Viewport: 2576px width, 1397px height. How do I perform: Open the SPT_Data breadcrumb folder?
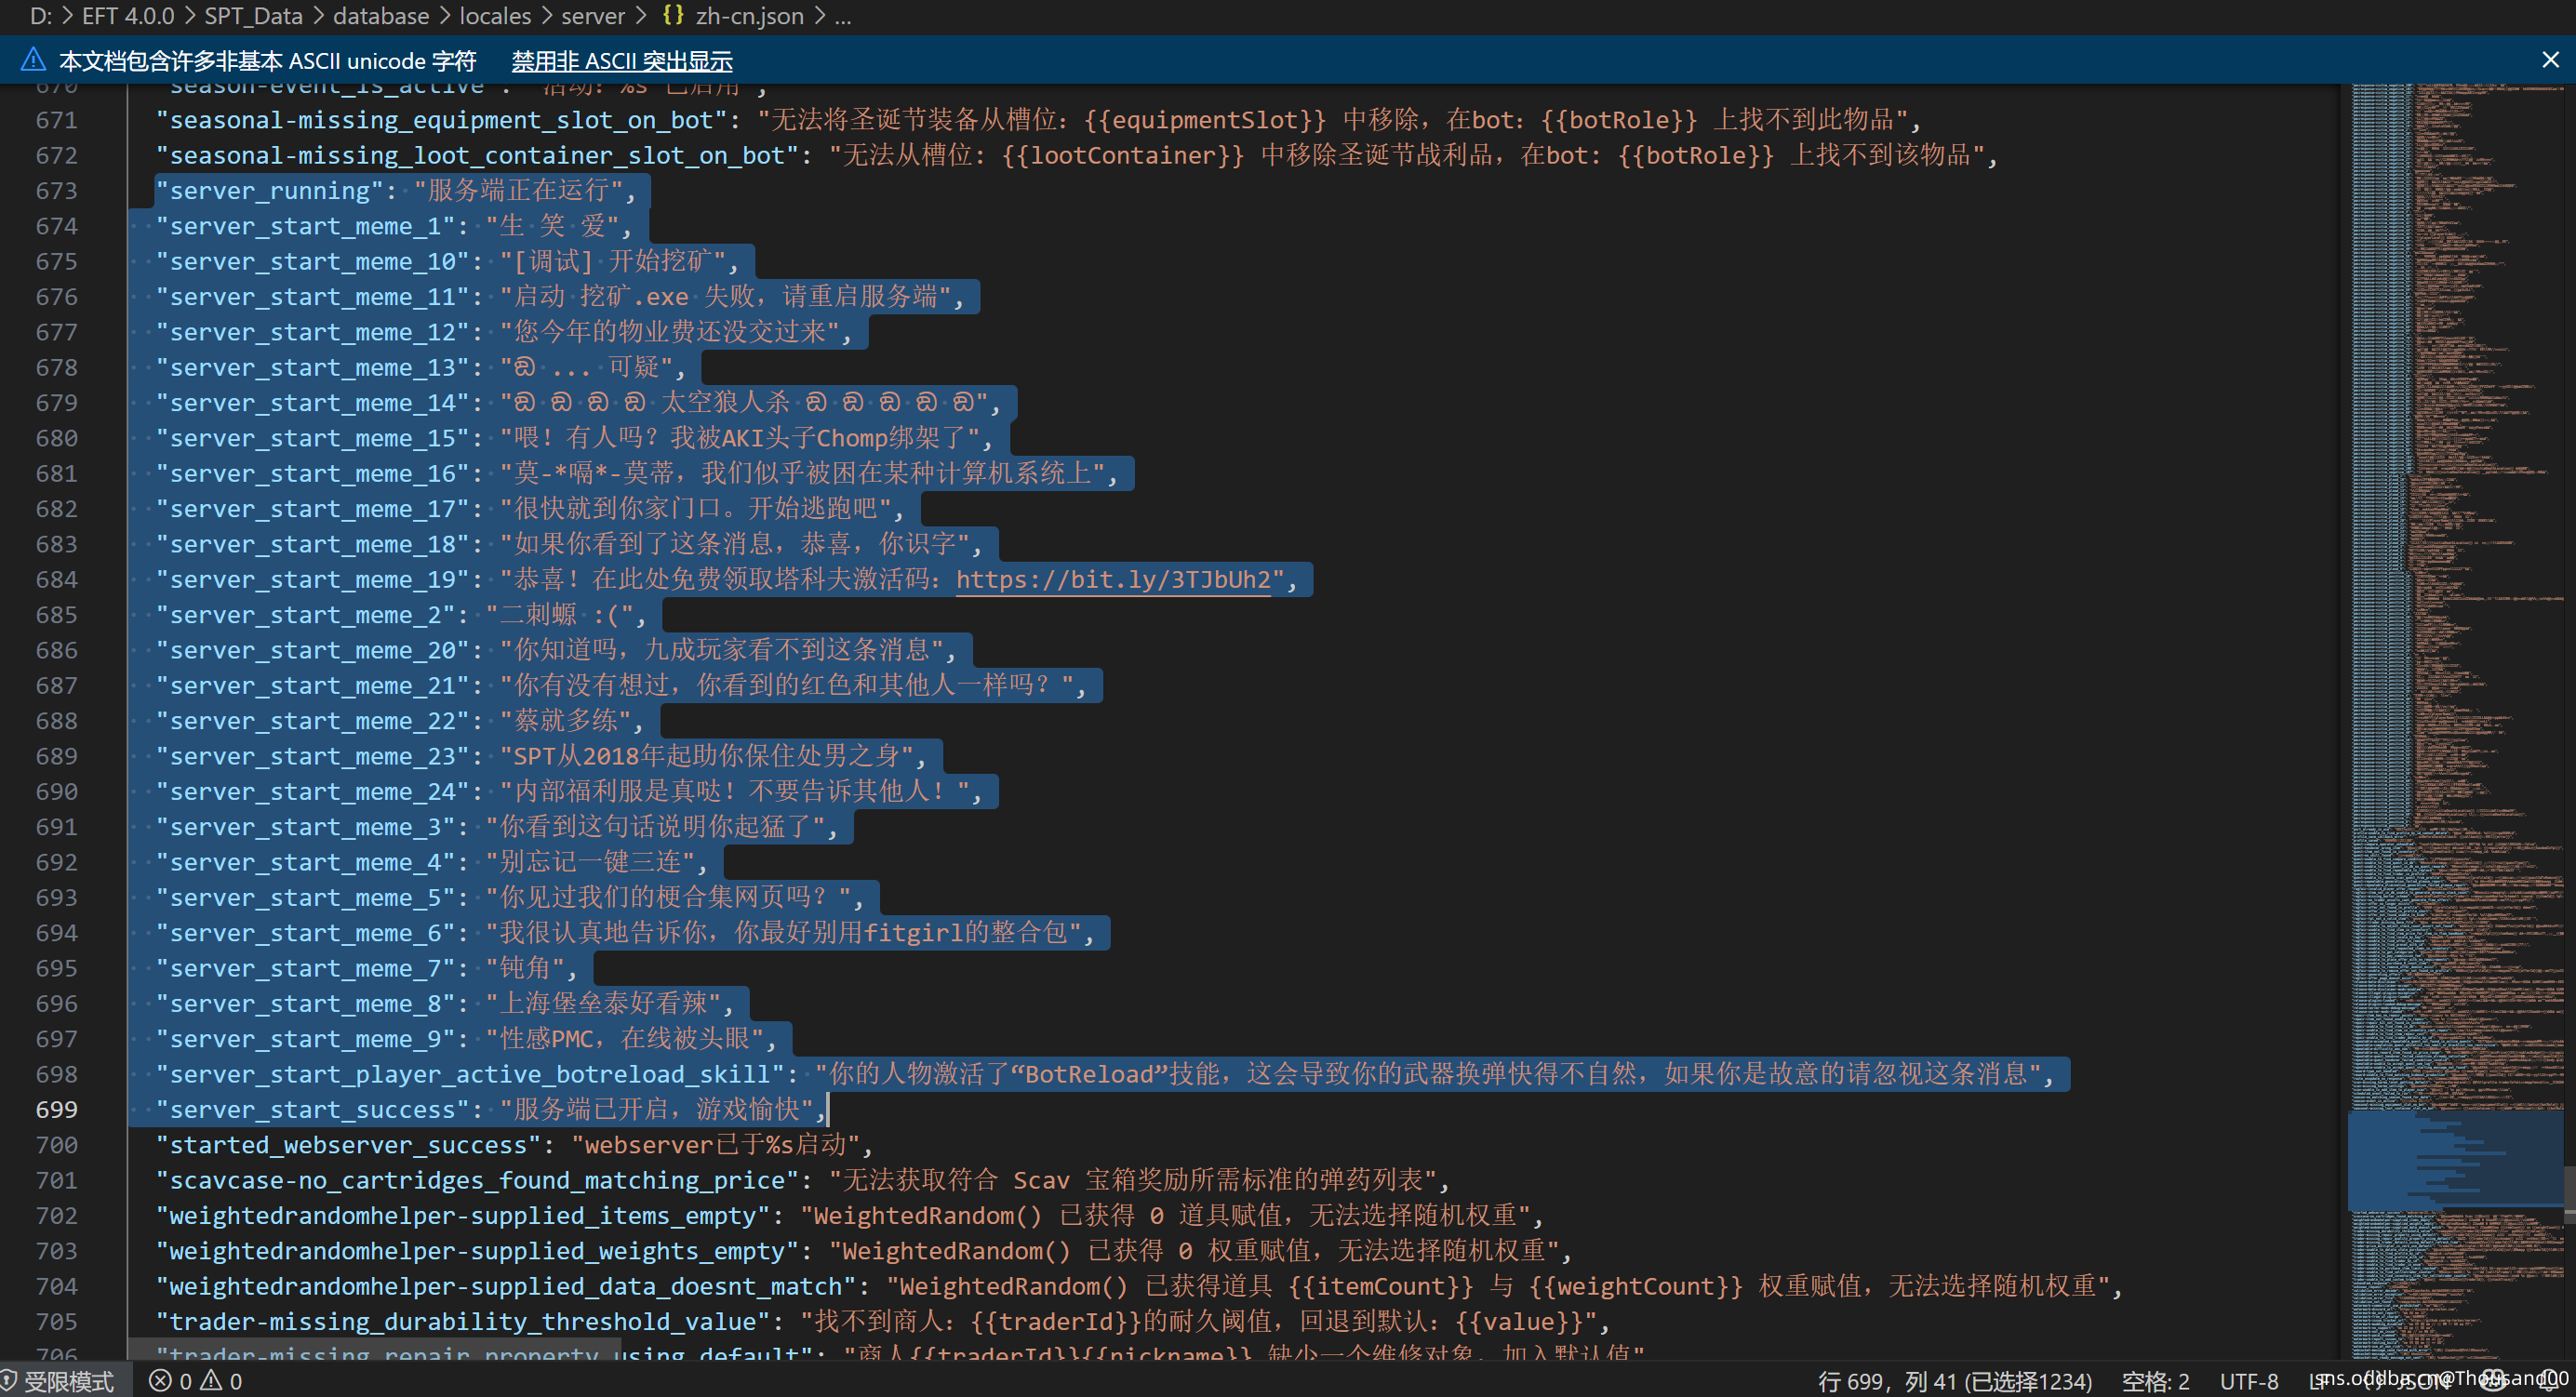253,16
